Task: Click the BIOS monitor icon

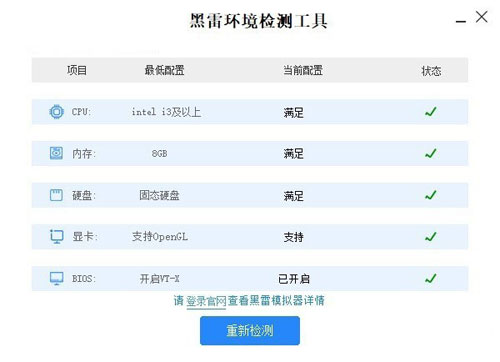Action: [x=56, y=278]
